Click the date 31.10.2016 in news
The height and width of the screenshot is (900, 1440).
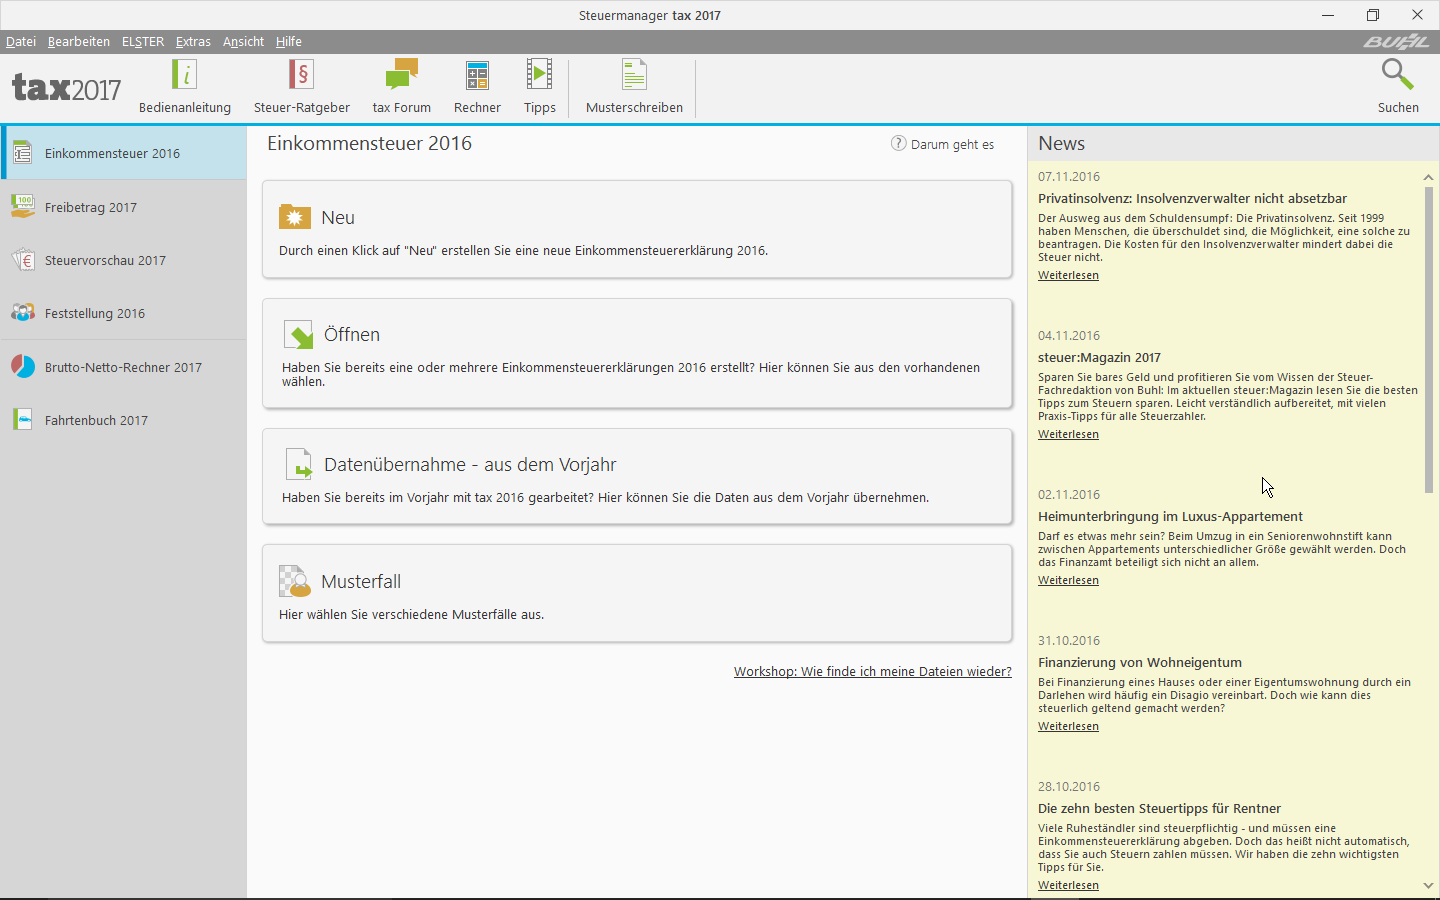(1069, 640)
